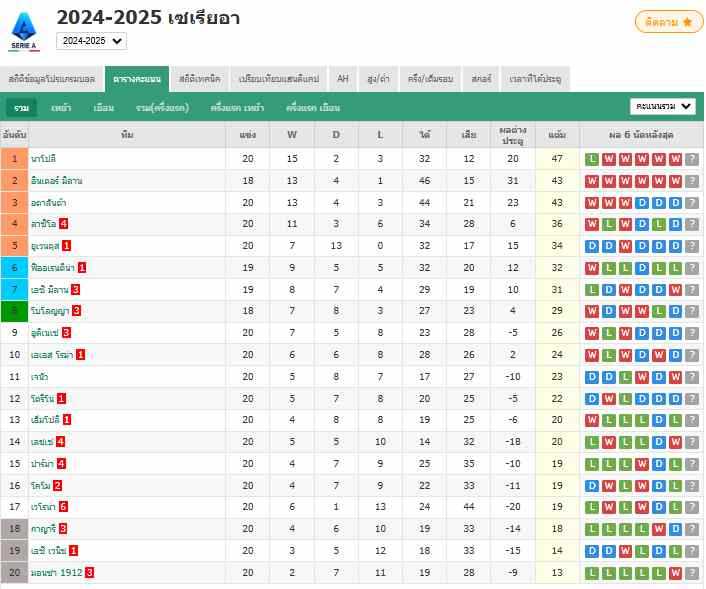Open the นาโปลี team link
This screenshot has height=589, width=706.
(43, 159)
